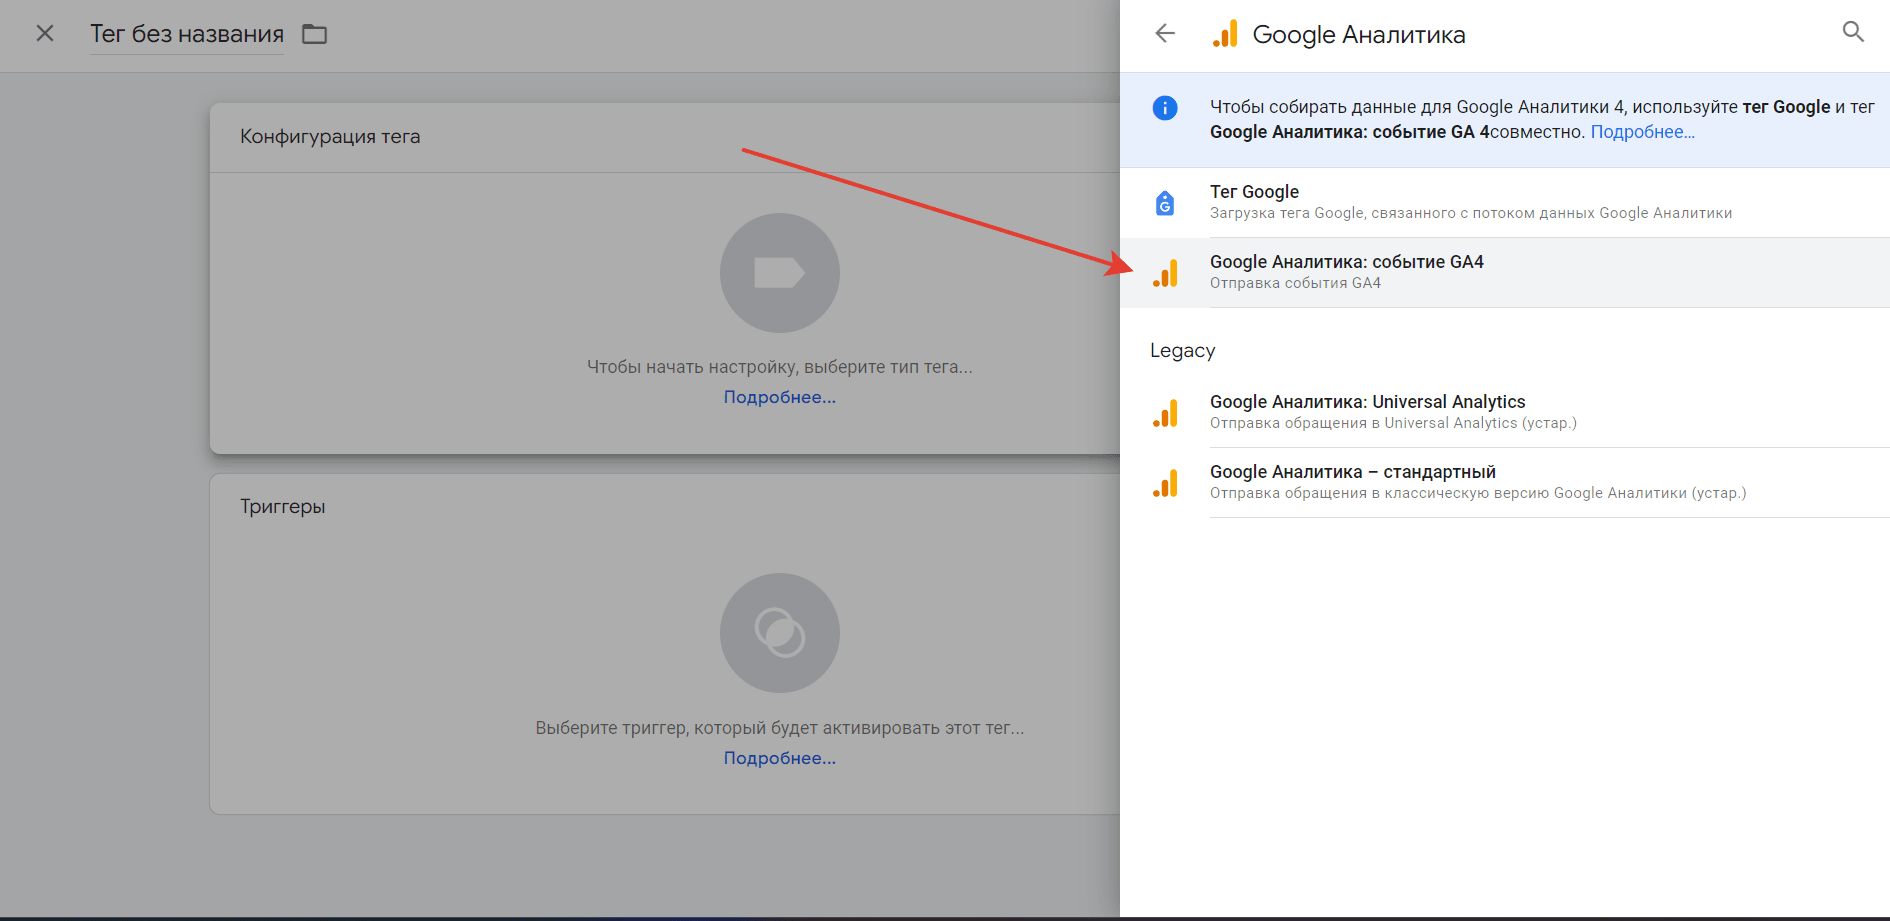Open search in the tag type panel
This screenshot has width=1890, height=921.
[1853, 32]
